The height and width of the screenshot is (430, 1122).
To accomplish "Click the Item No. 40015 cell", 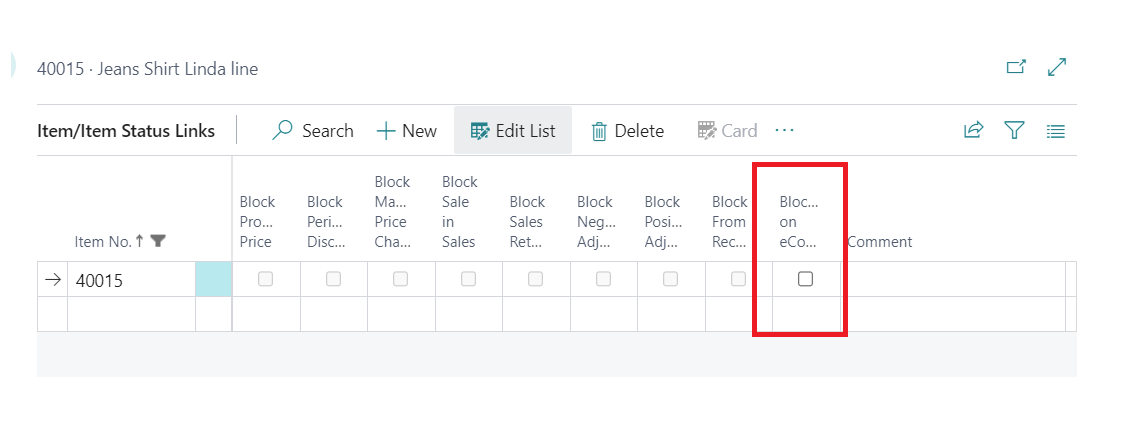I will pyautogui.click(x=130, y=281).
